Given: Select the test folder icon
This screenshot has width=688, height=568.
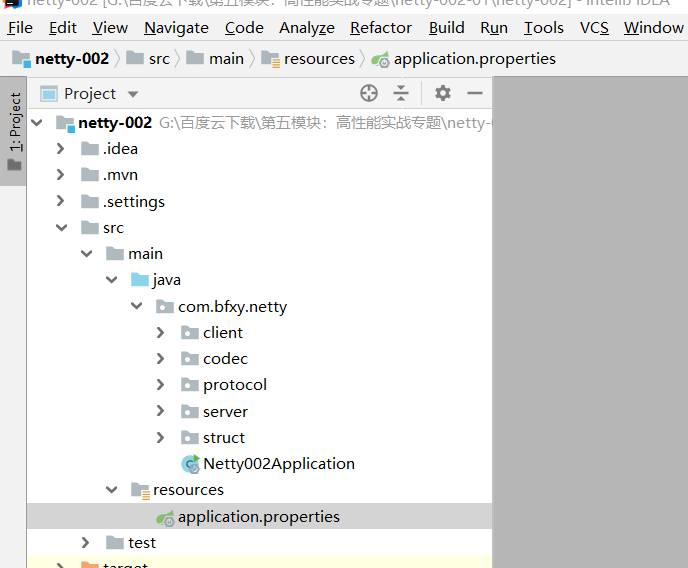Looking at the screenshot, I should tap(115, 543).
